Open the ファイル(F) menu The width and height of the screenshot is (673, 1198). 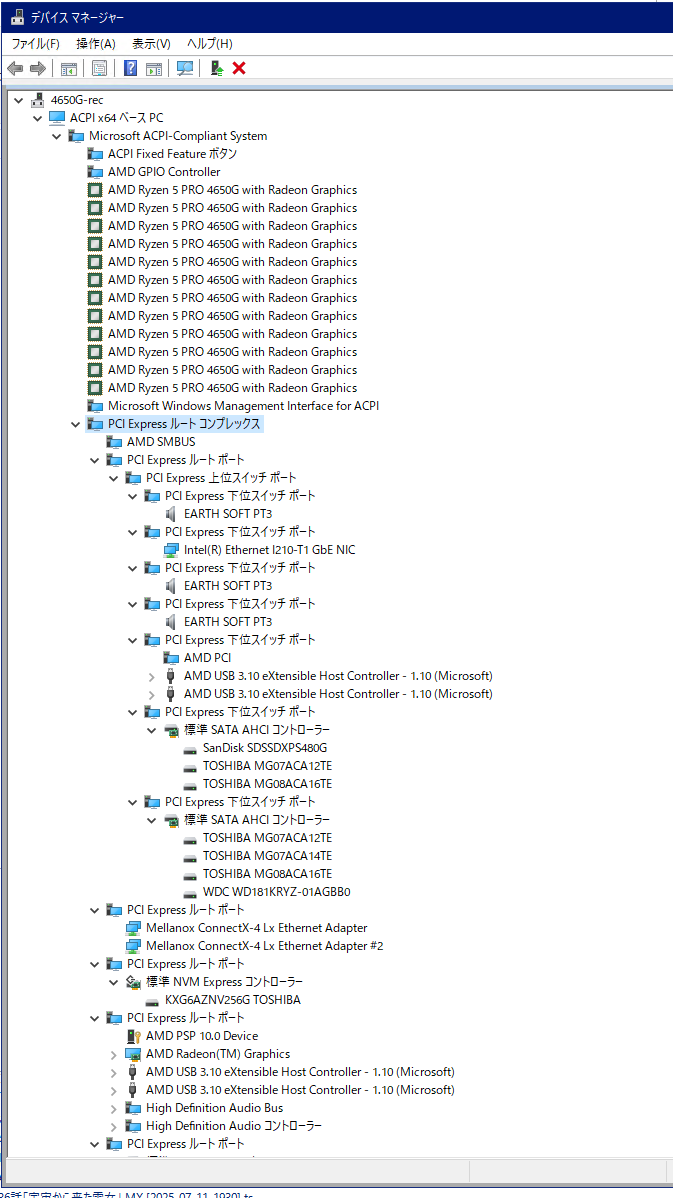point(35,44)
